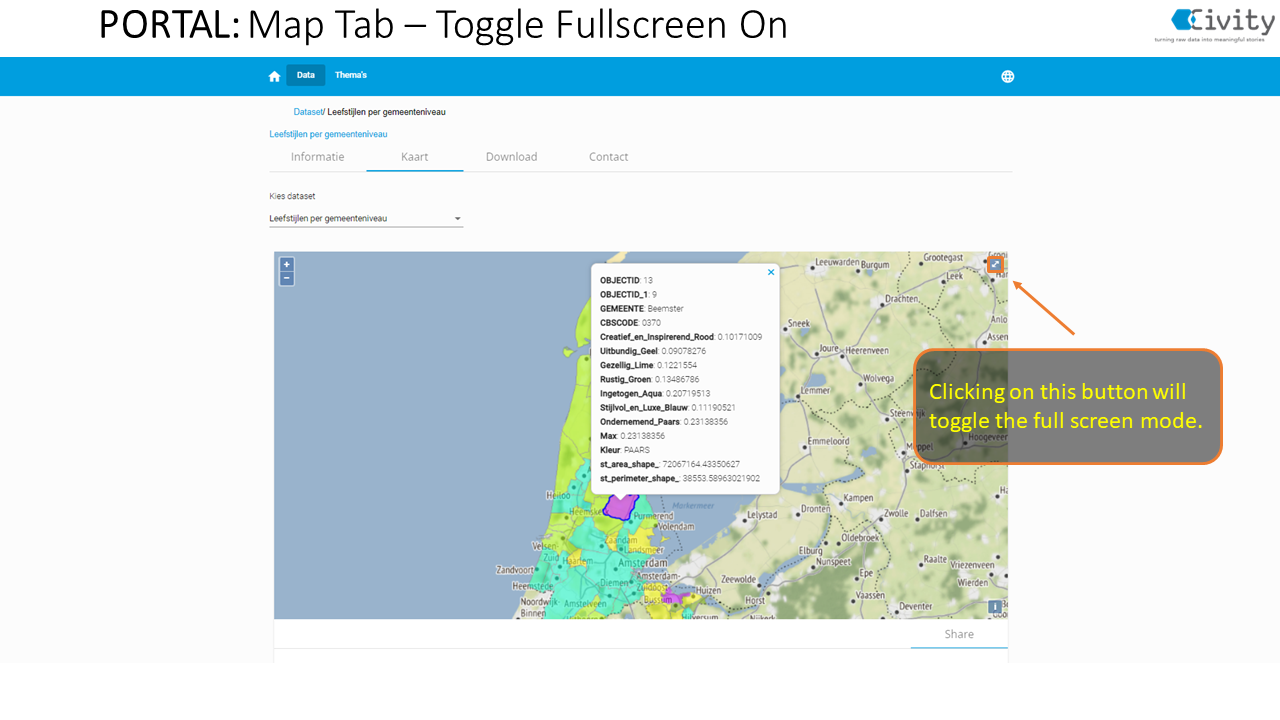Click the CBSCODE 0370 value

651,323
